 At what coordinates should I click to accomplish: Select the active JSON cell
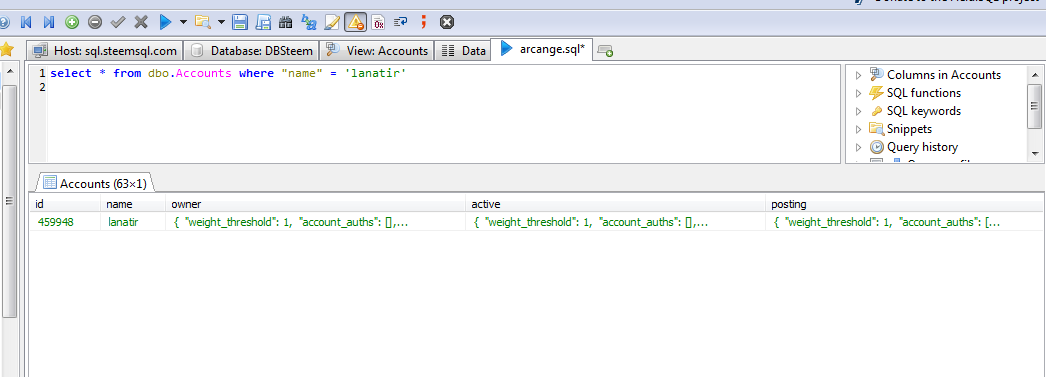(x=615, y=222)
